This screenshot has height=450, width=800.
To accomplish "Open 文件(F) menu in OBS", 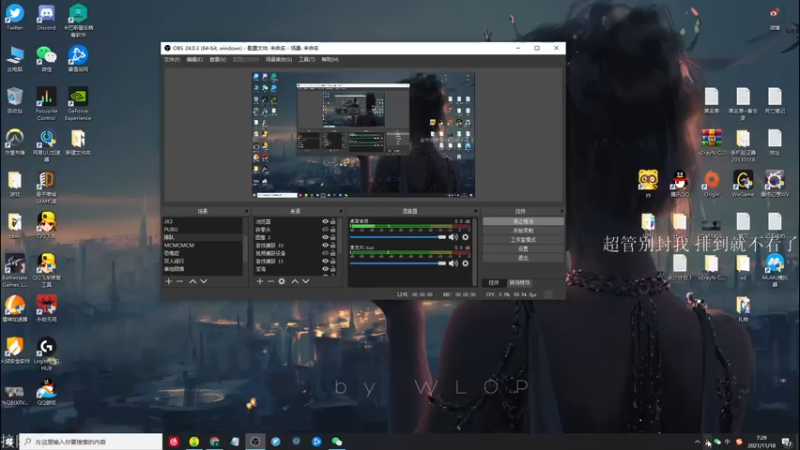I will (x=172, y=60).
